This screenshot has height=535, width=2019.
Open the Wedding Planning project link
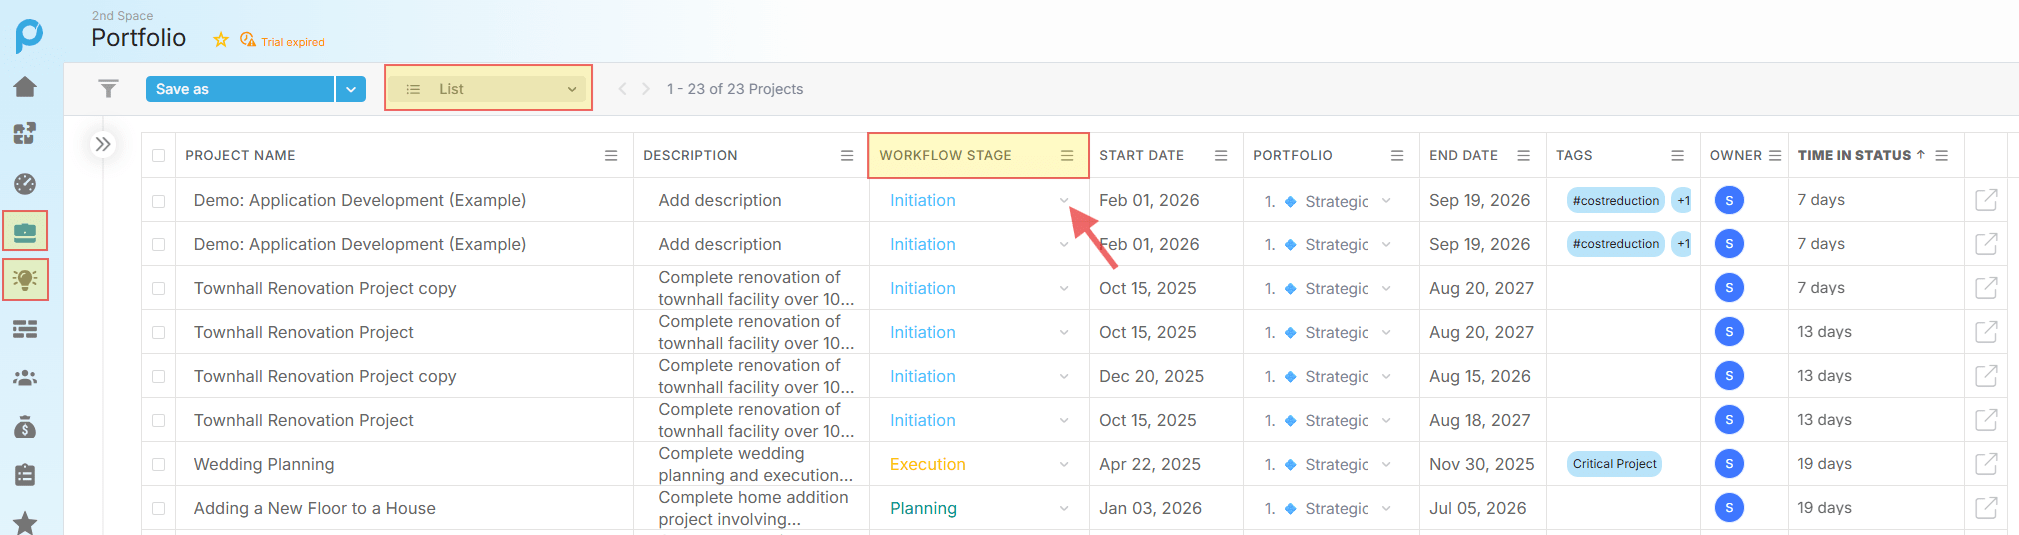pyautogui.click(x=264, y=464)
